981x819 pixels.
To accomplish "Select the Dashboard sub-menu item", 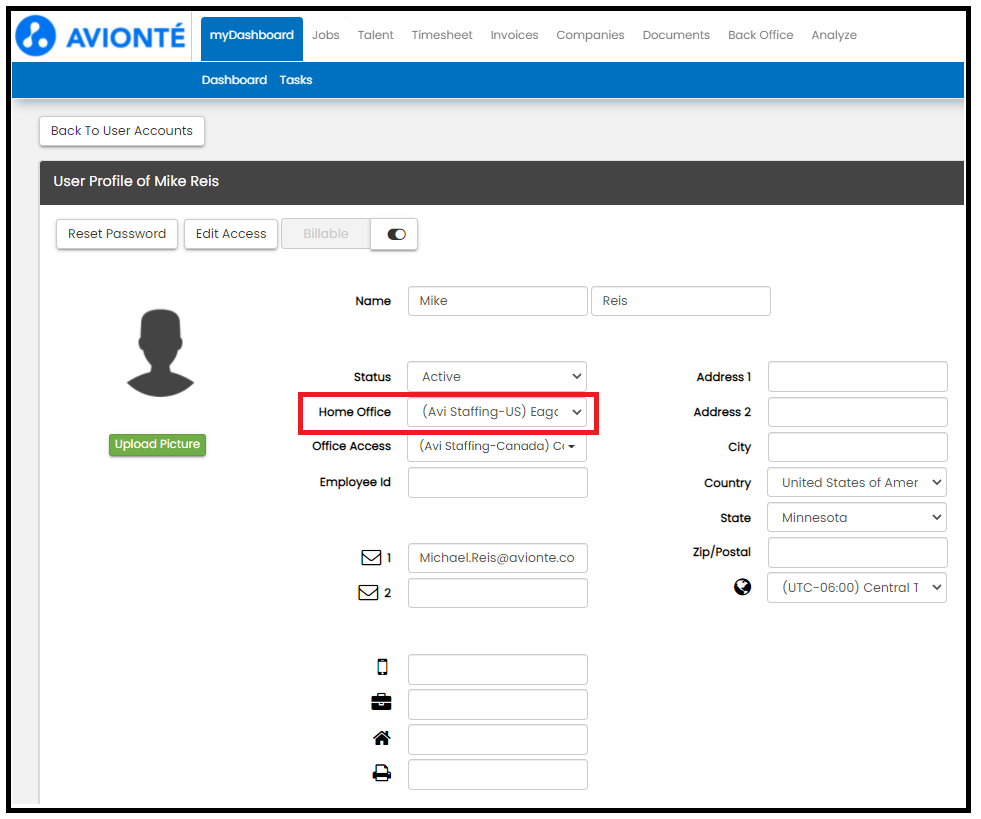I will coord(234,80).
